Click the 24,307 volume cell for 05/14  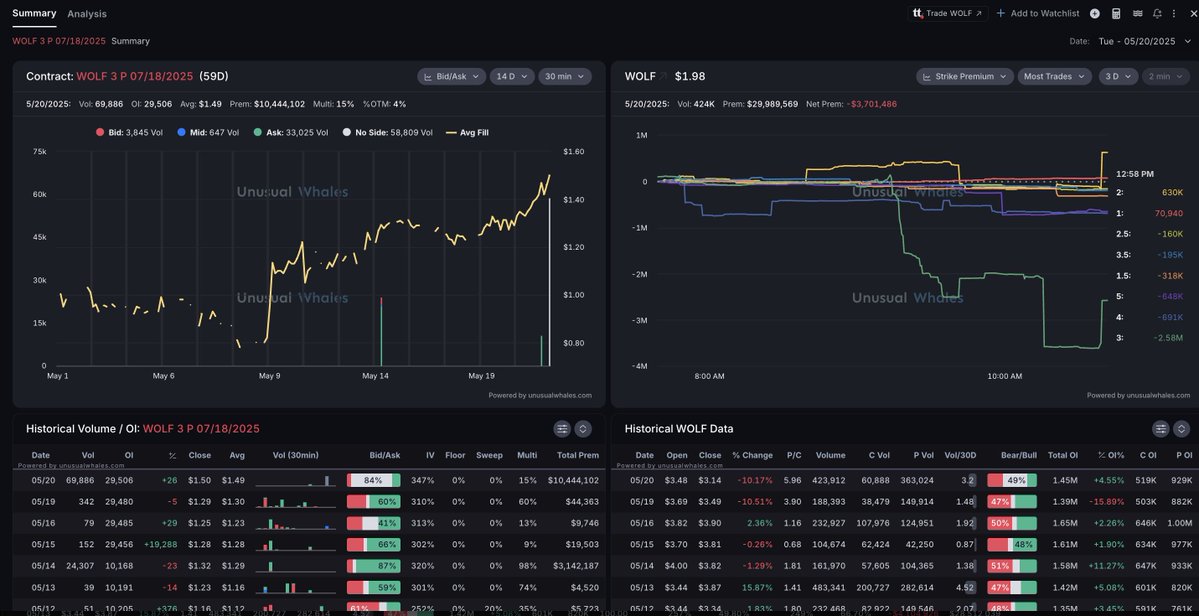[80, 566]
